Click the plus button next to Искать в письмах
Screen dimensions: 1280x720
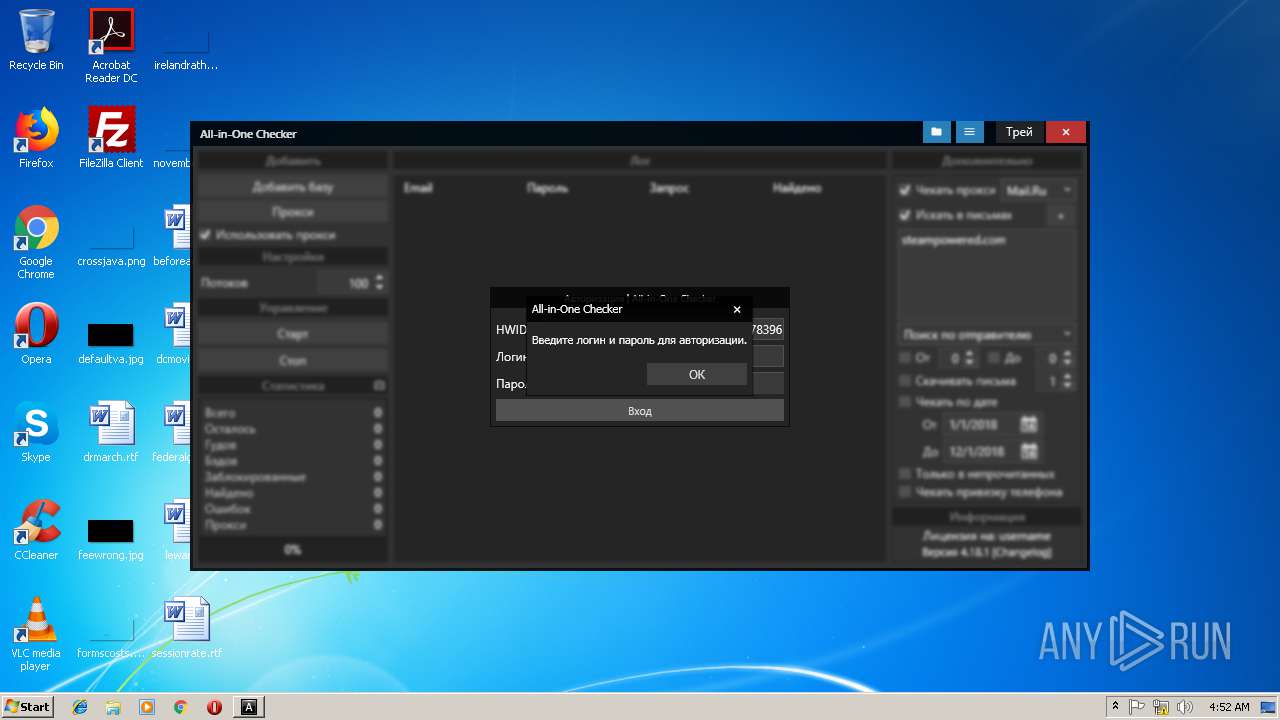tap(1061, 215)
